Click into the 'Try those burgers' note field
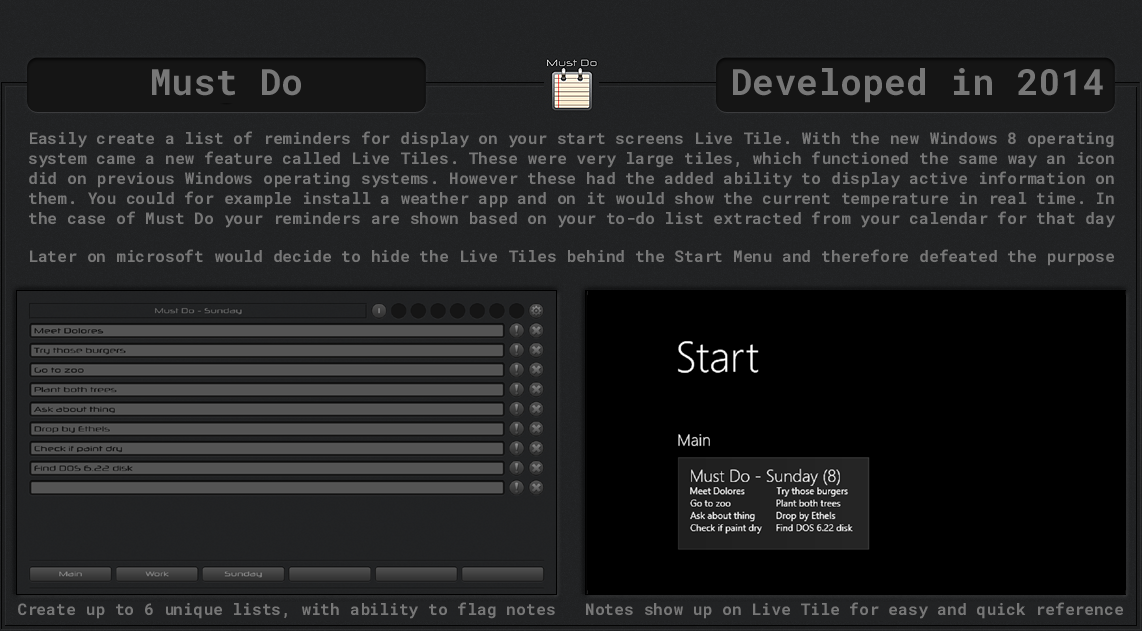 tap(267, 350)
